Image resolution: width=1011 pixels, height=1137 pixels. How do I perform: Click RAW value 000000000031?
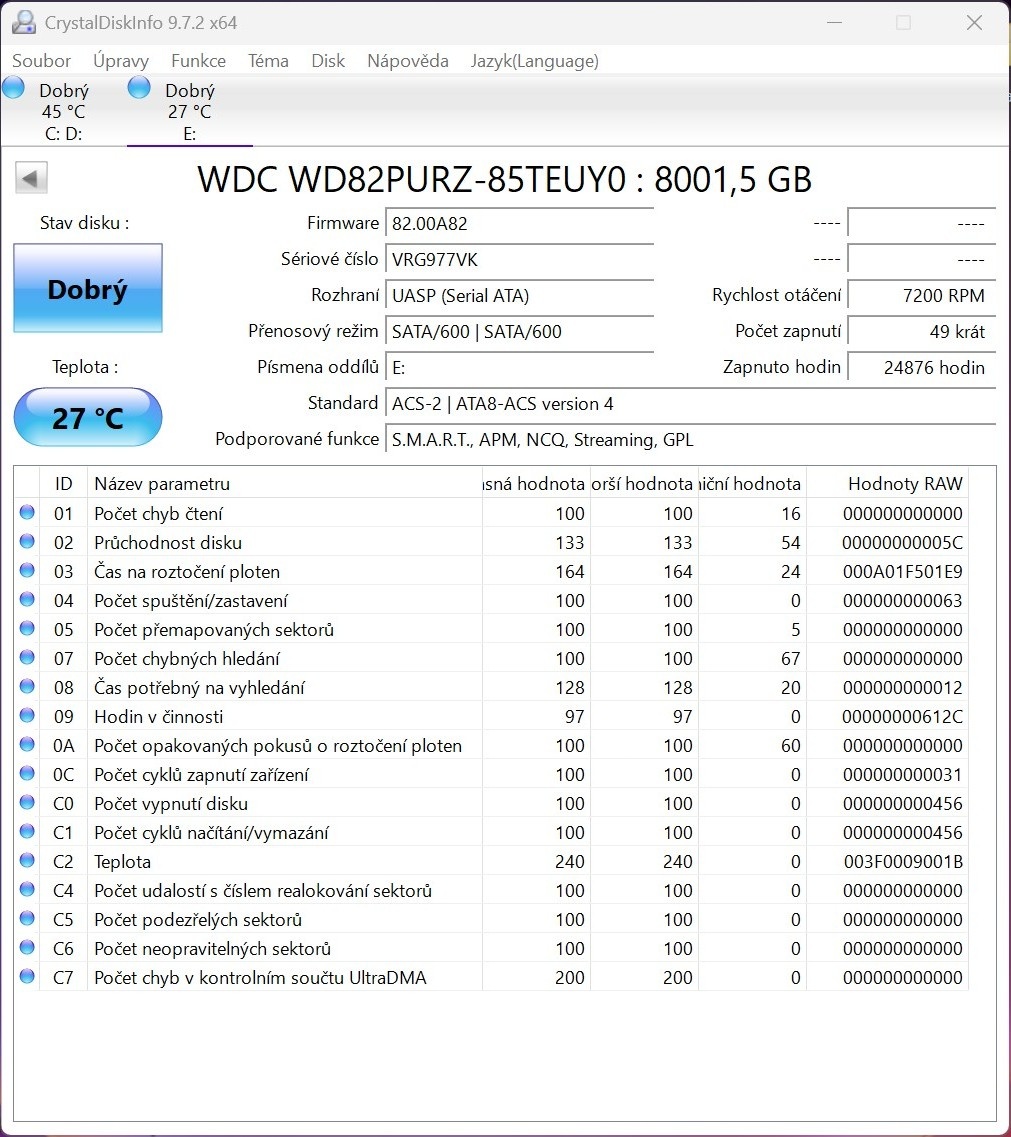(x=902, y=774)
